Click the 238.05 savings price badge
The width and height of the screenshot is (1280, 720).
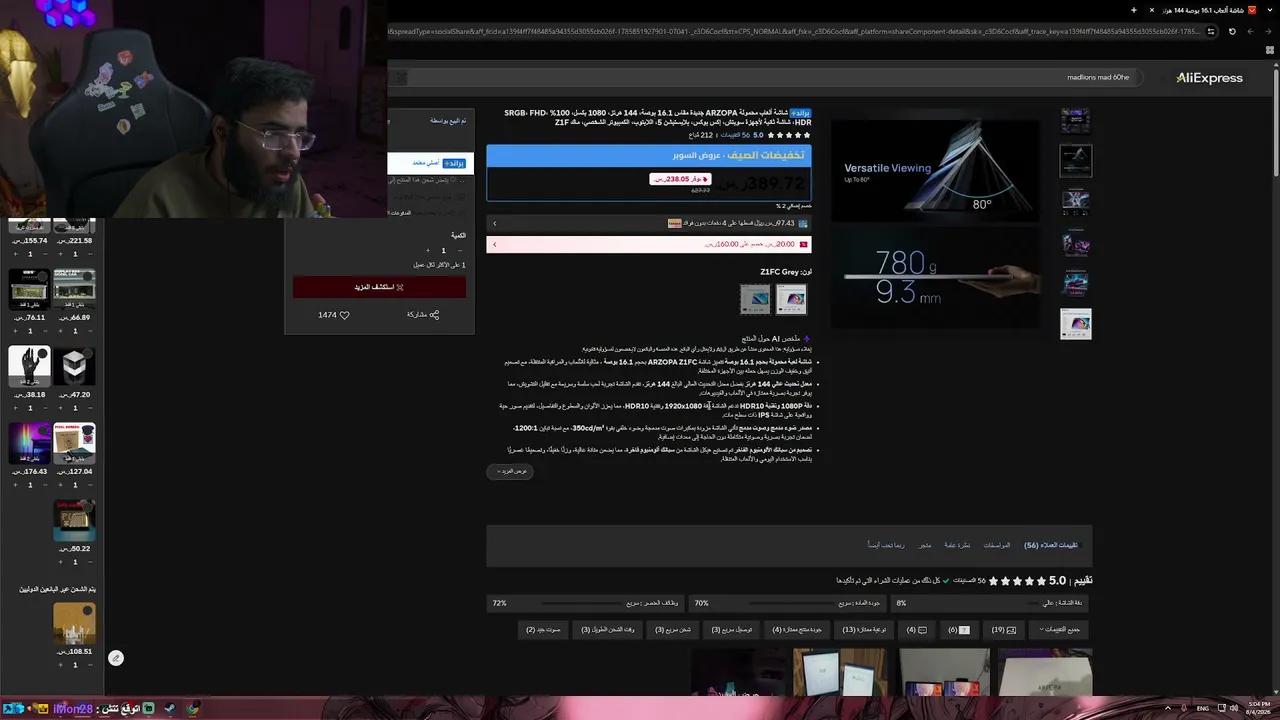[x=680, y=179]
